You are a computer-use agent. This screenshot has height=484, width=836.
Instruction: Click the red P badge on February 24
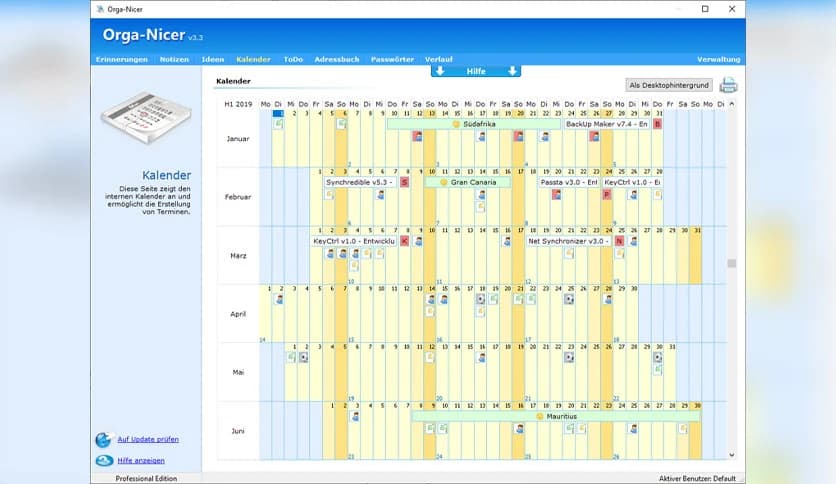[607, 195]
